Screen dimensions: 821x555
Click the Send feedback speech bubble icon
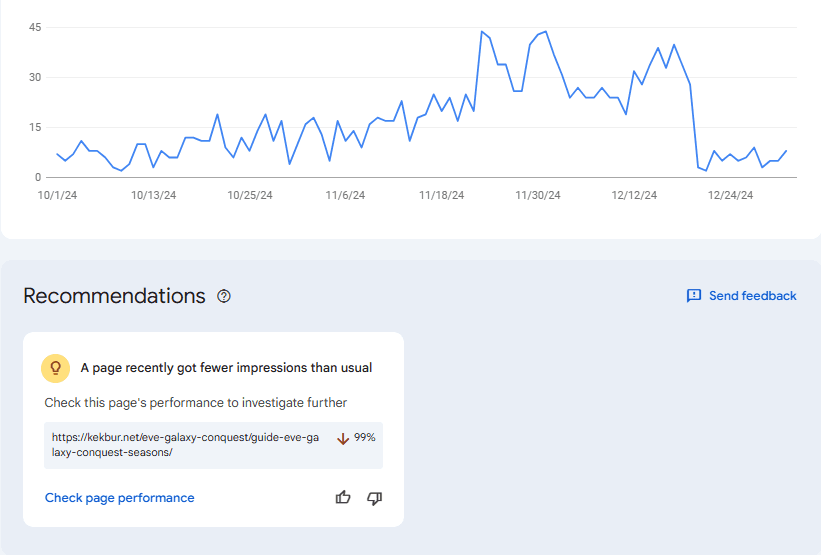tap(694, 296)
